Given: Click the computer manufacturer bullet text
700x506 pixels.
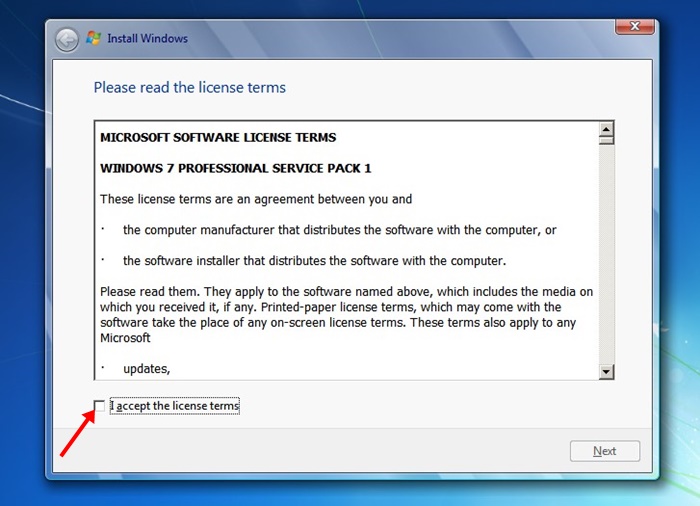Looking at the screenshot, I should tap(339, 230).
